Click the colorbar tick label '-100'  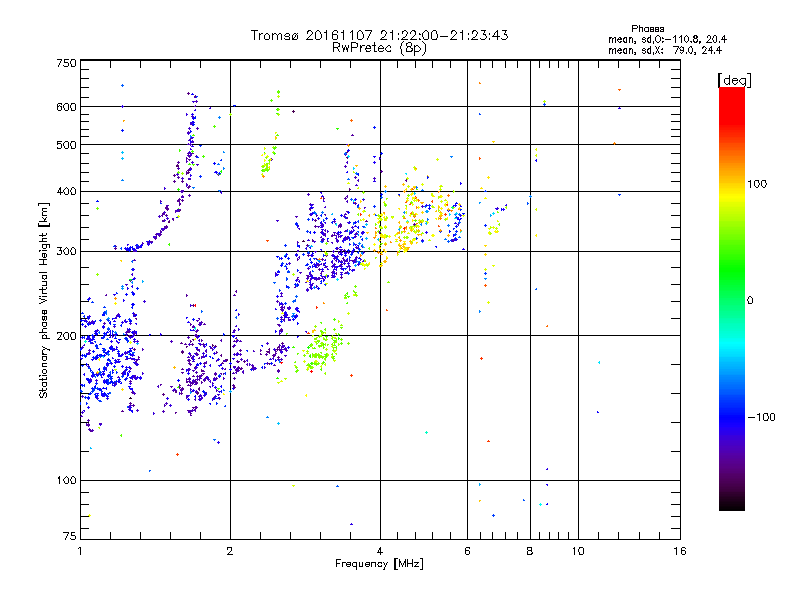coord(762,417)
